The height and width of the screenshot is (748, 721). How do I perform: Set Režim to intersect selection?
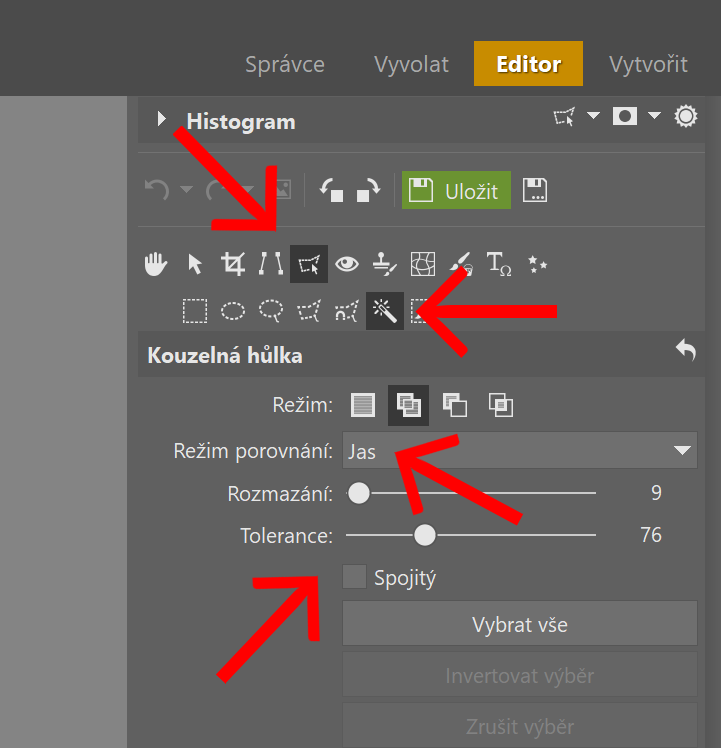tap(501, 405)
